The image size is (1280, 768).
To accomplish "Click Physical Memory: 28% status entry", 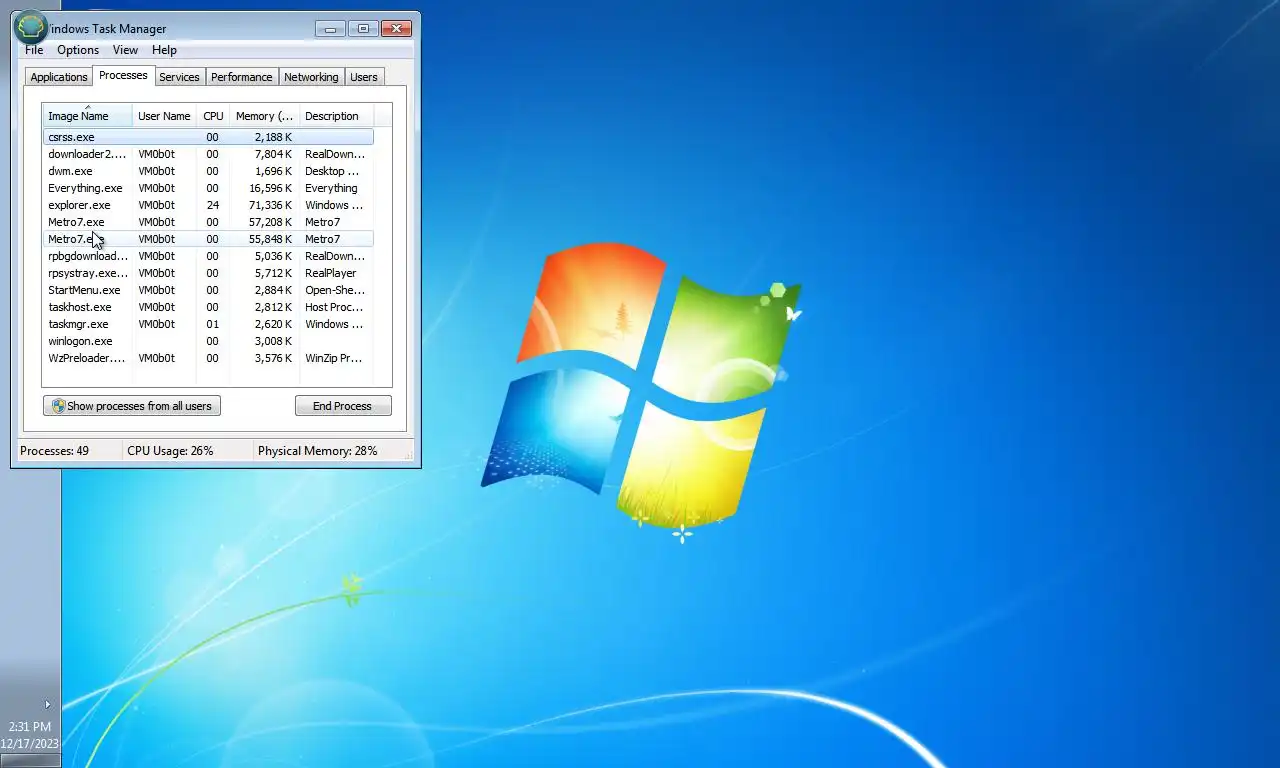I will click(317, 451).
